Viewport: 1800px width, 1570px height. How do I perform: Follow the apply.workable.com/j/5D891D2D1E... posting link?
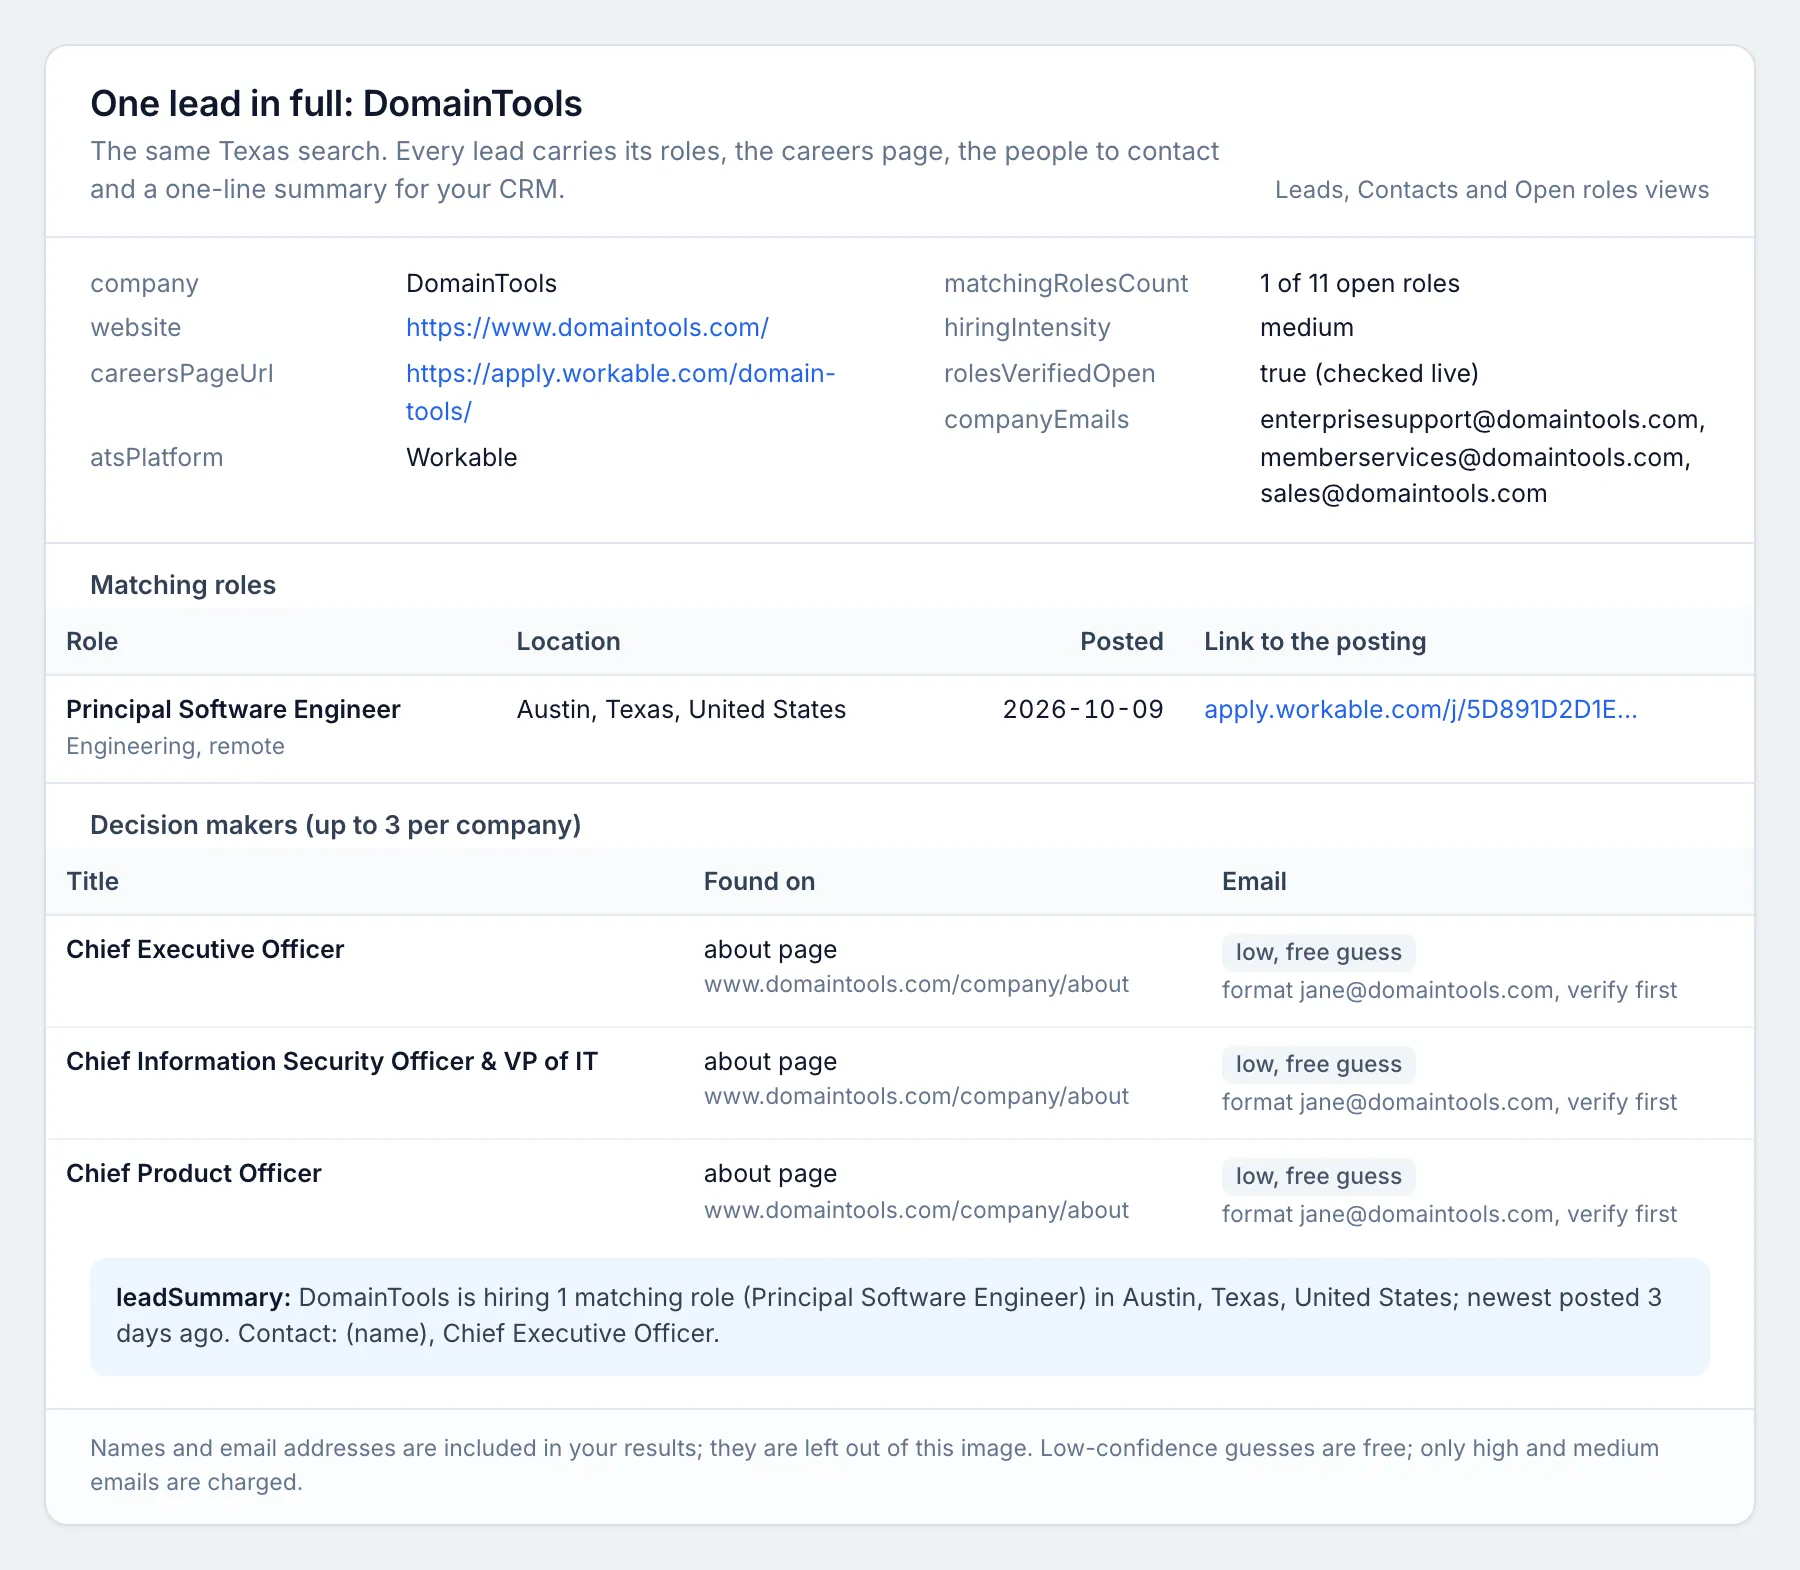[x=1420, y=710]
